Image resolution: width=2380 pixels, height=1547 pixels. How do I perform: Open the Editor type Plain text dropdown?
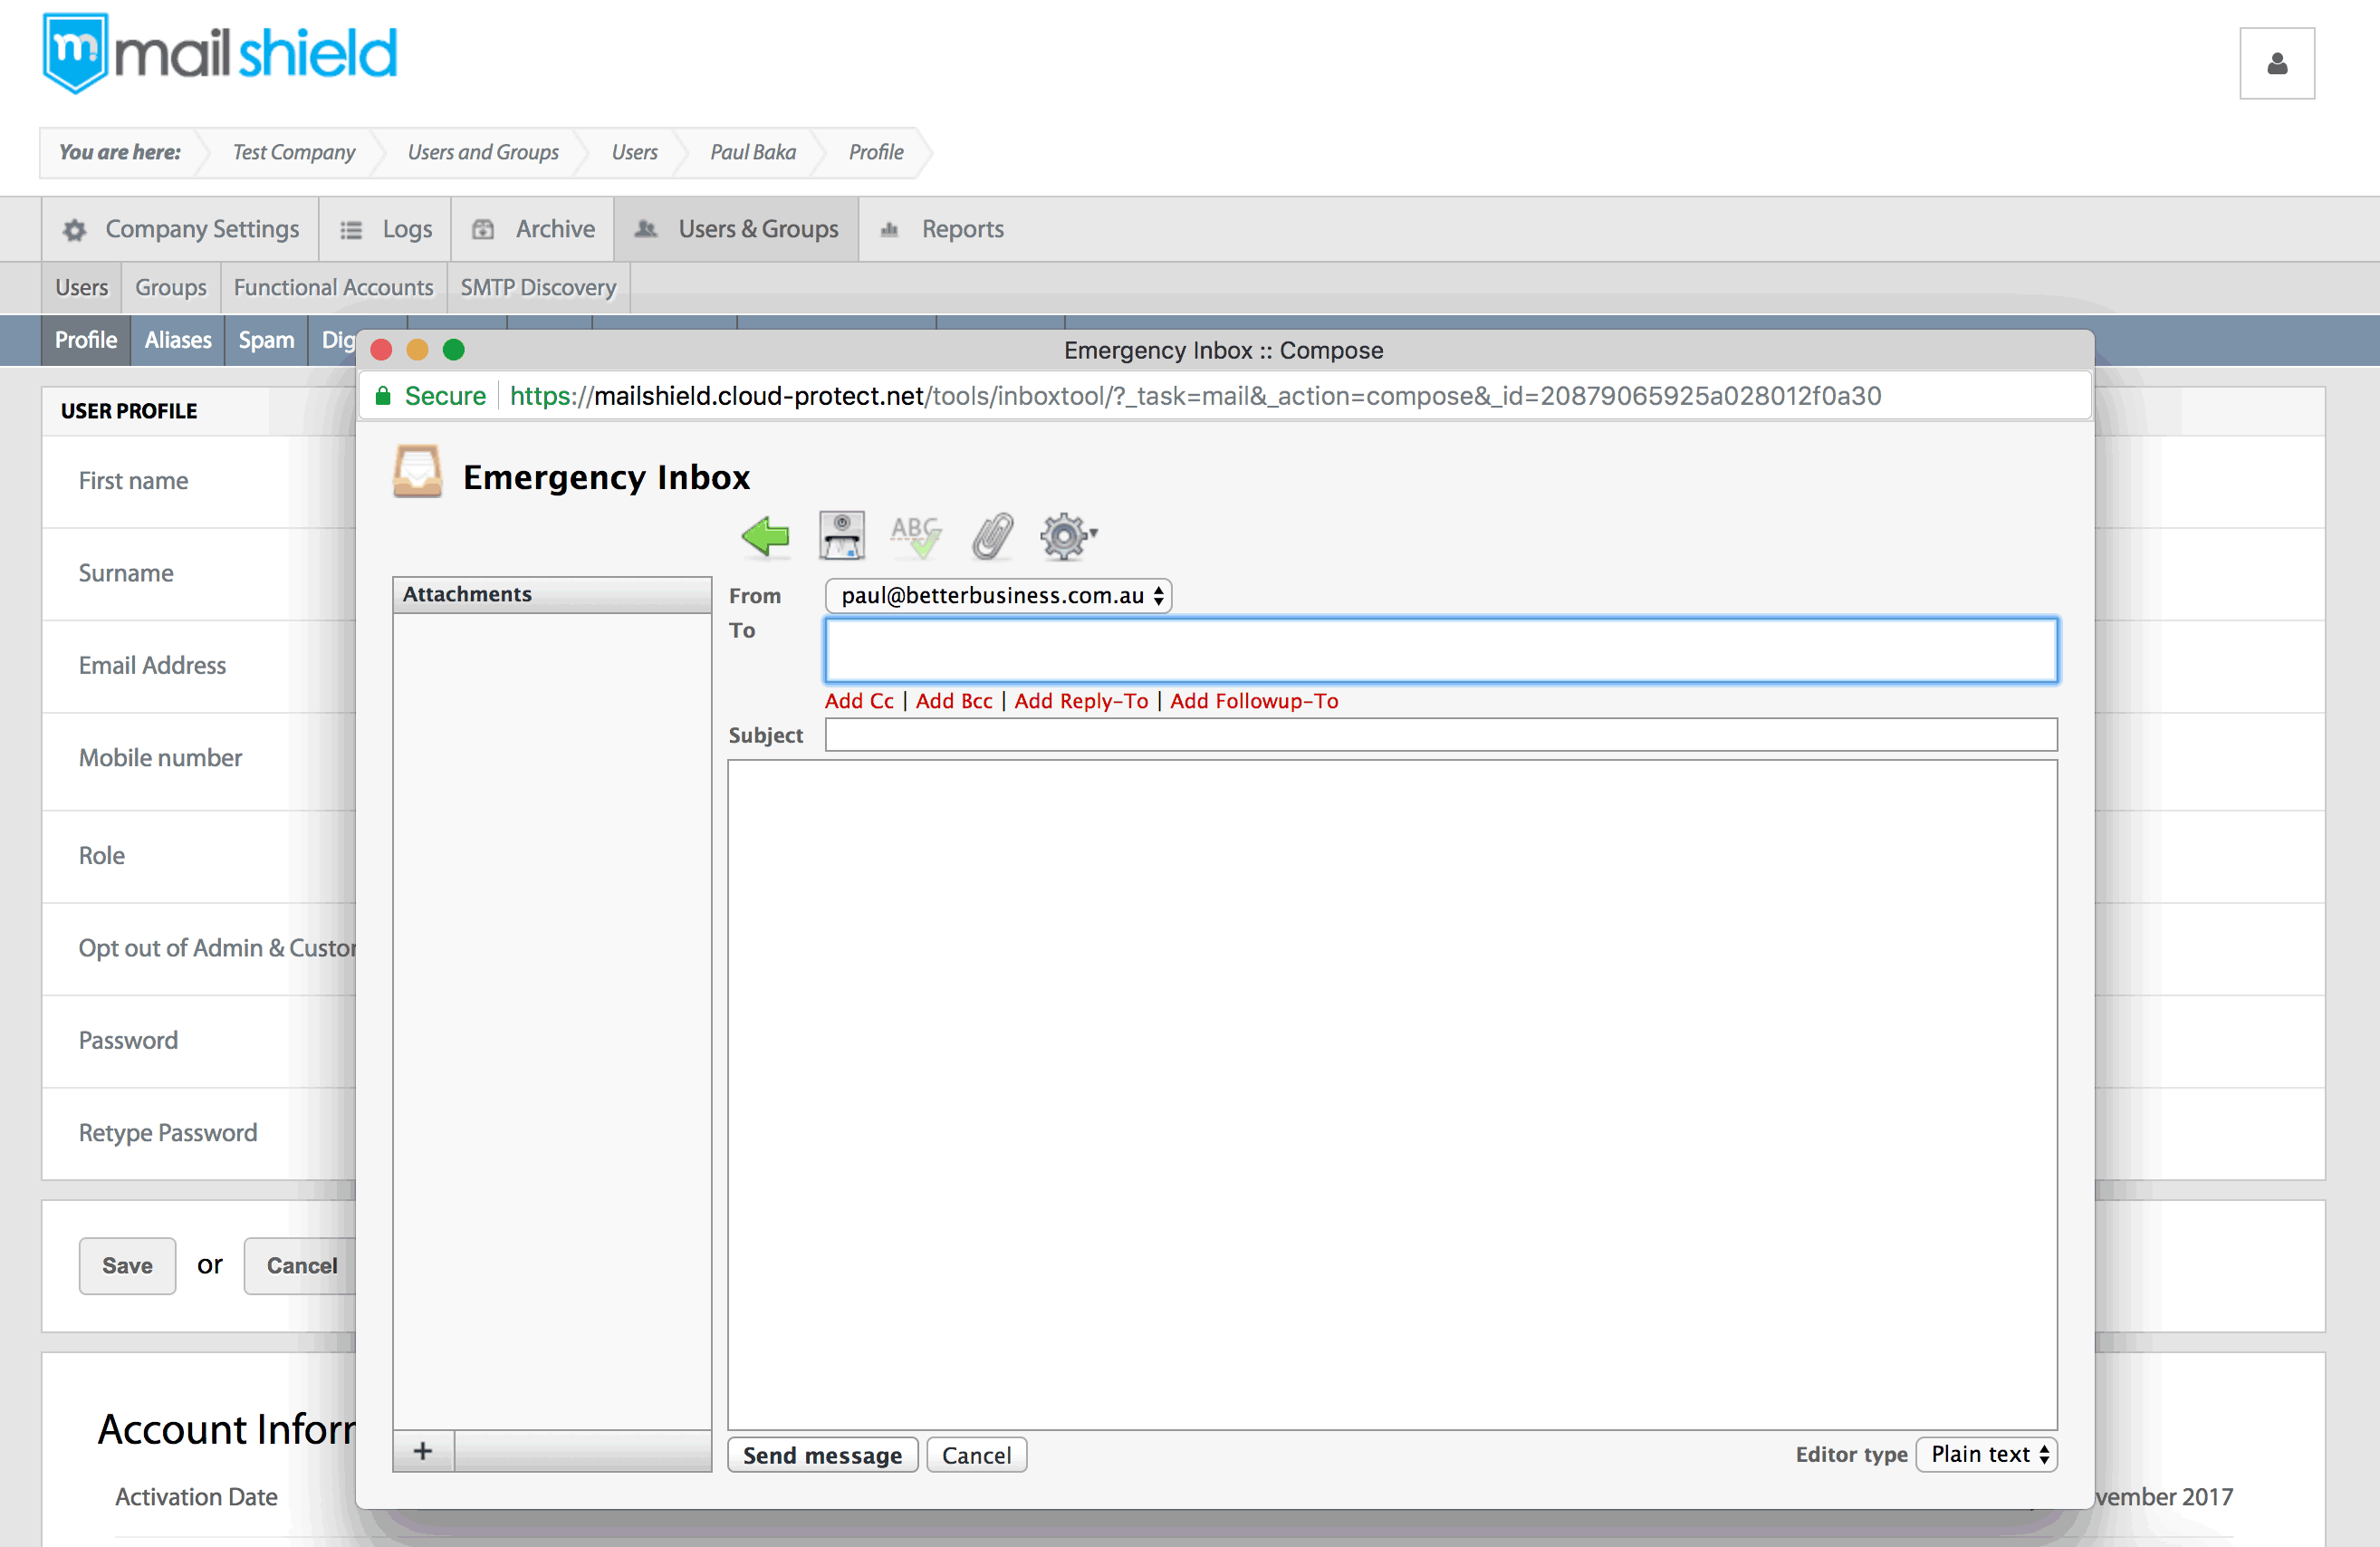click(x=1987, y=1454)
